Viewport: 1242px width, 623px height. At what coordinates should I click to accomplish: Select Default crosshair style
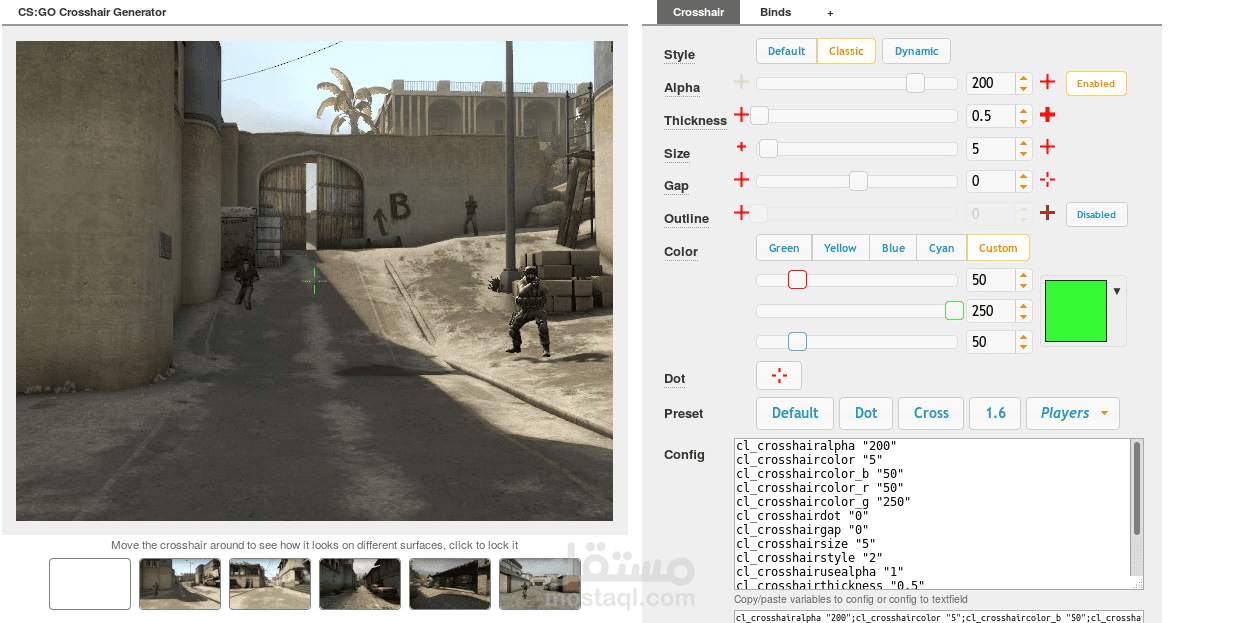786,51
